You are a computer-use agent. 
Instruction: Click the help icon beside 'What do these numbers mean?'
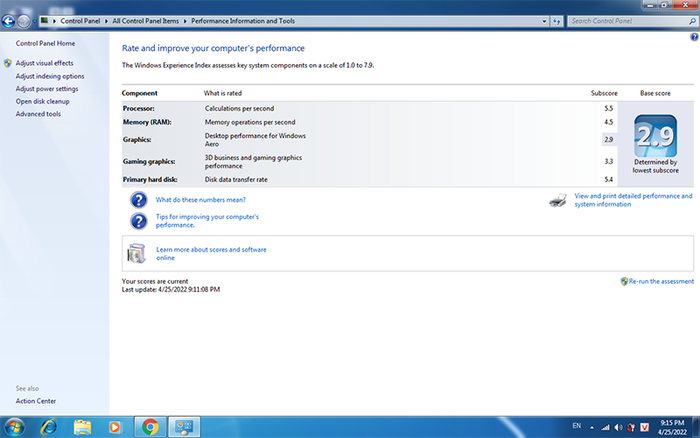tap(139, 199)
